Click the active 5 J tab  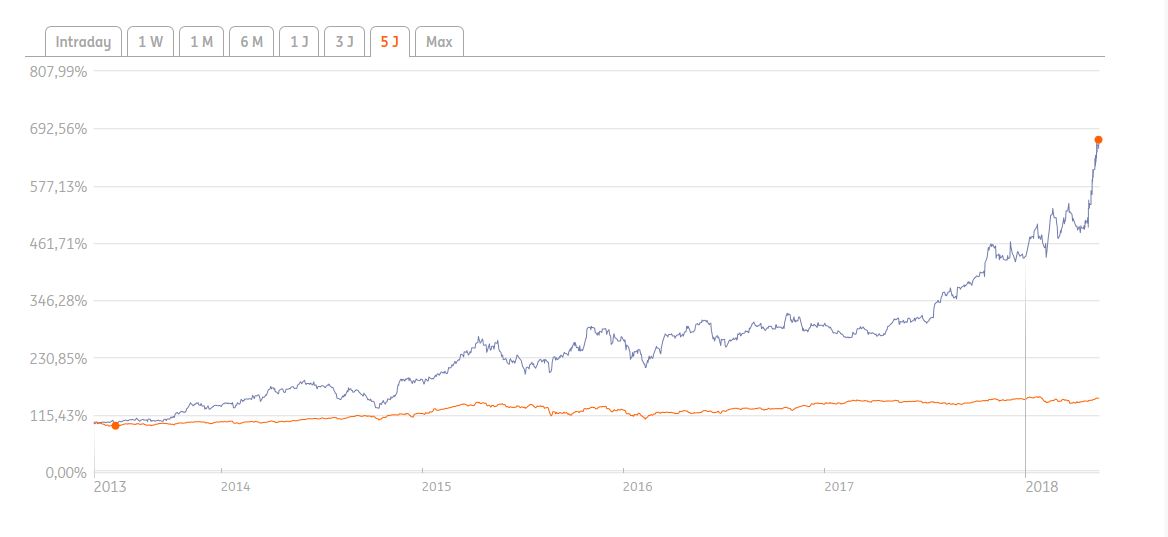(389, 42)
